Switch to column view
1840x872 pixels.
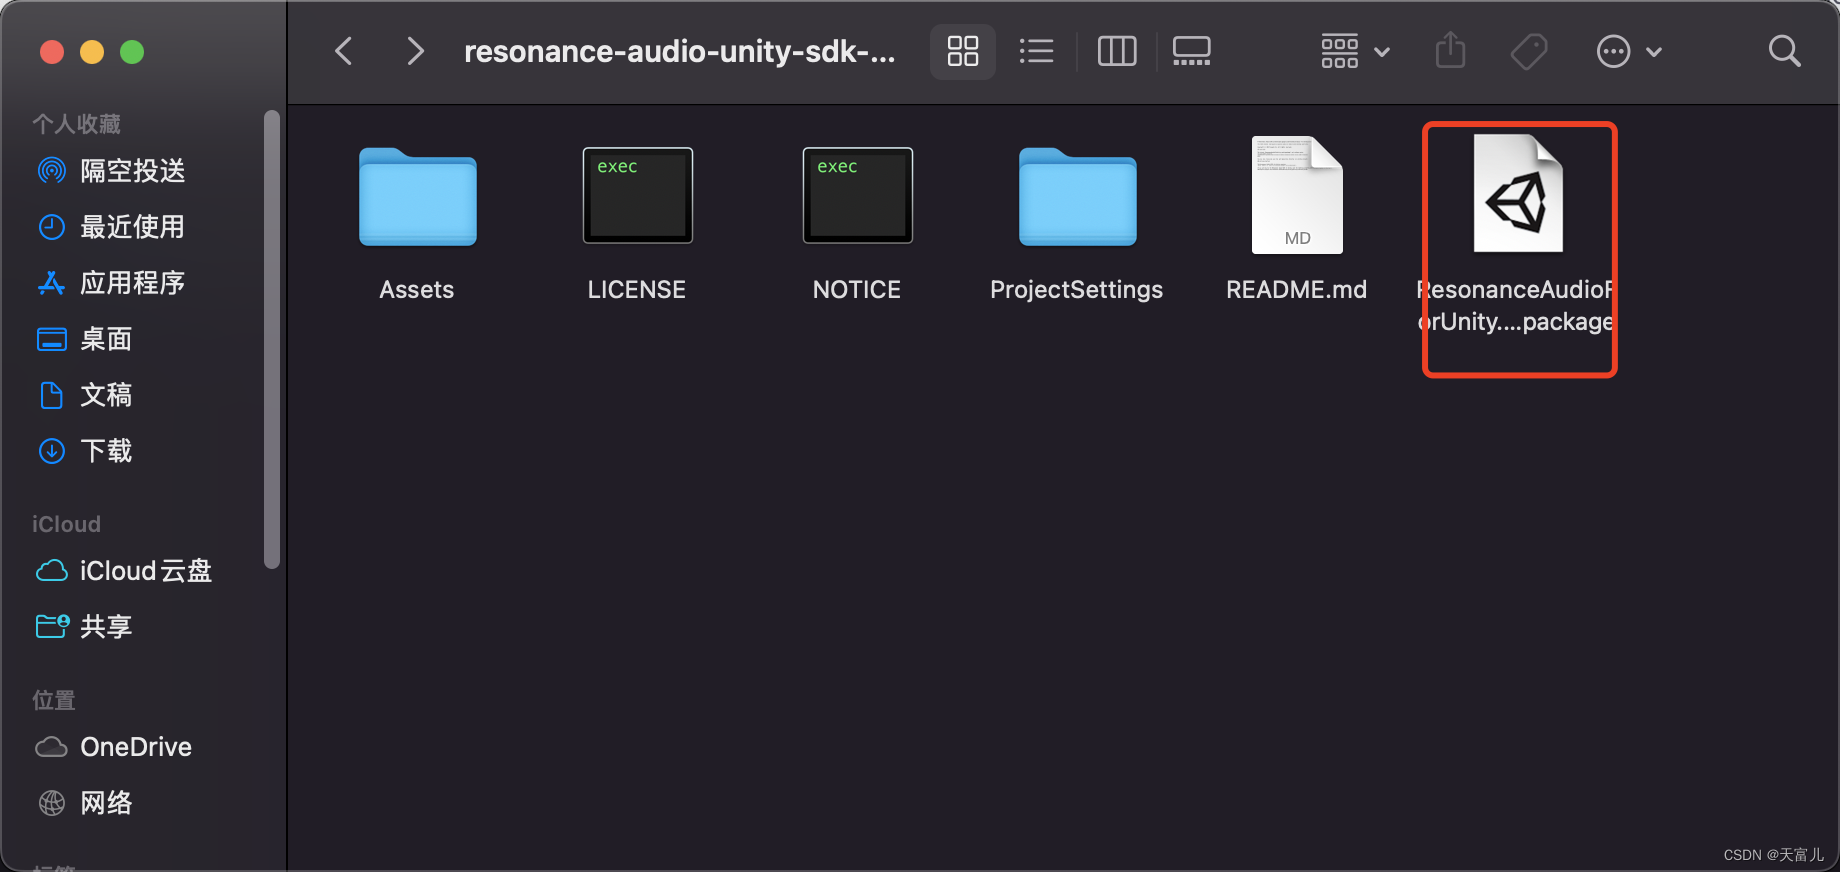coord(1117,51)
